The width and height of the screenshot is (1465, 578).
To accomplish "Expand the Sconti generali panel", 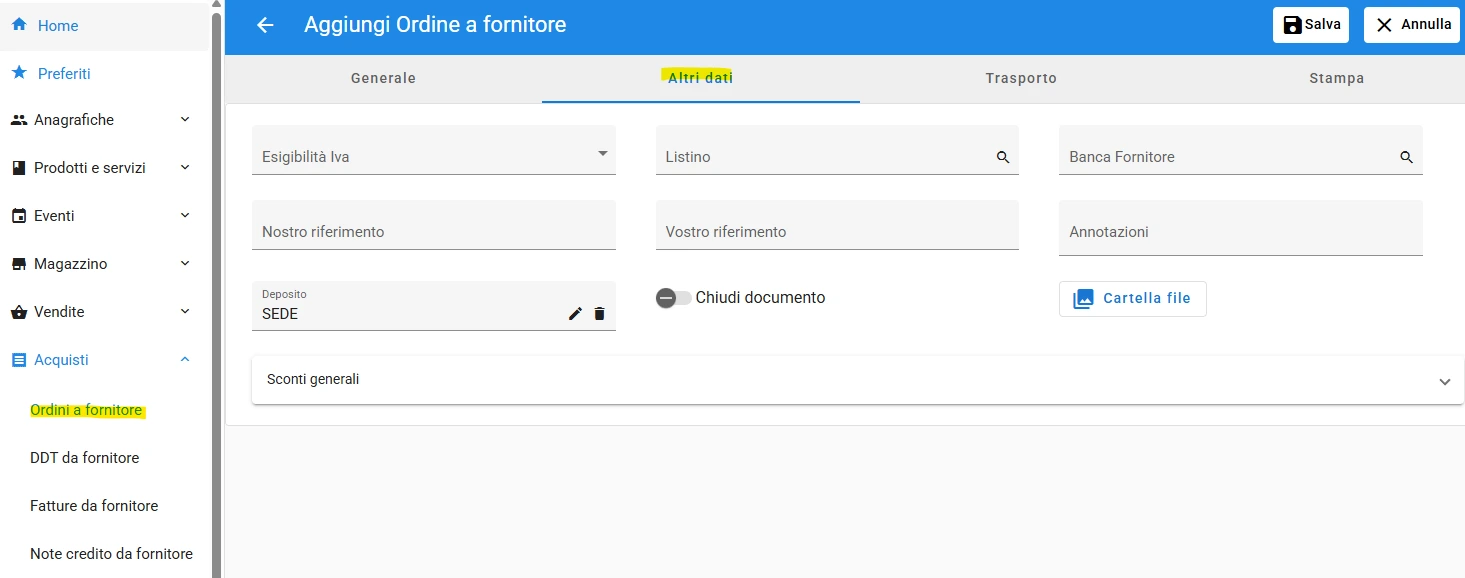I will (x=858, y=380).
